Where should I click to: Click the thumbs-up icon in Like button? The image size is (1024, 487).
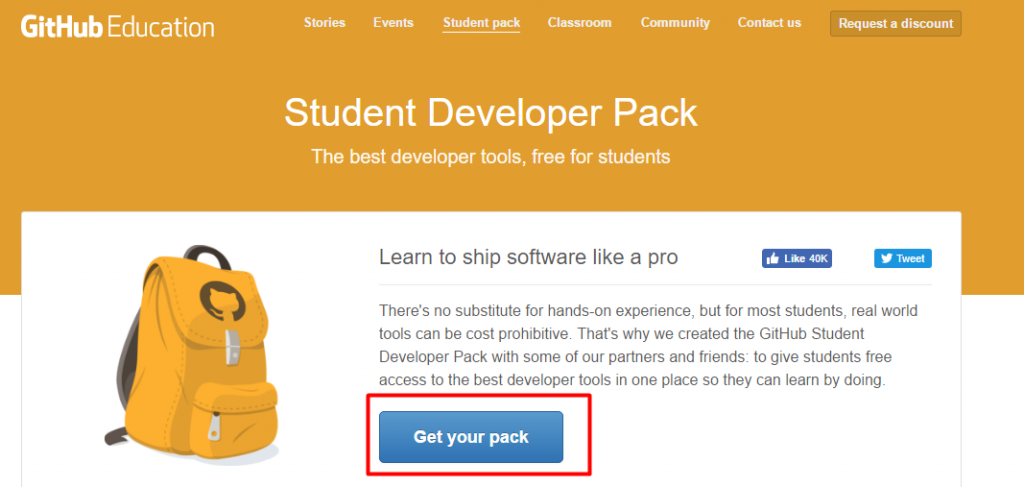773,259
